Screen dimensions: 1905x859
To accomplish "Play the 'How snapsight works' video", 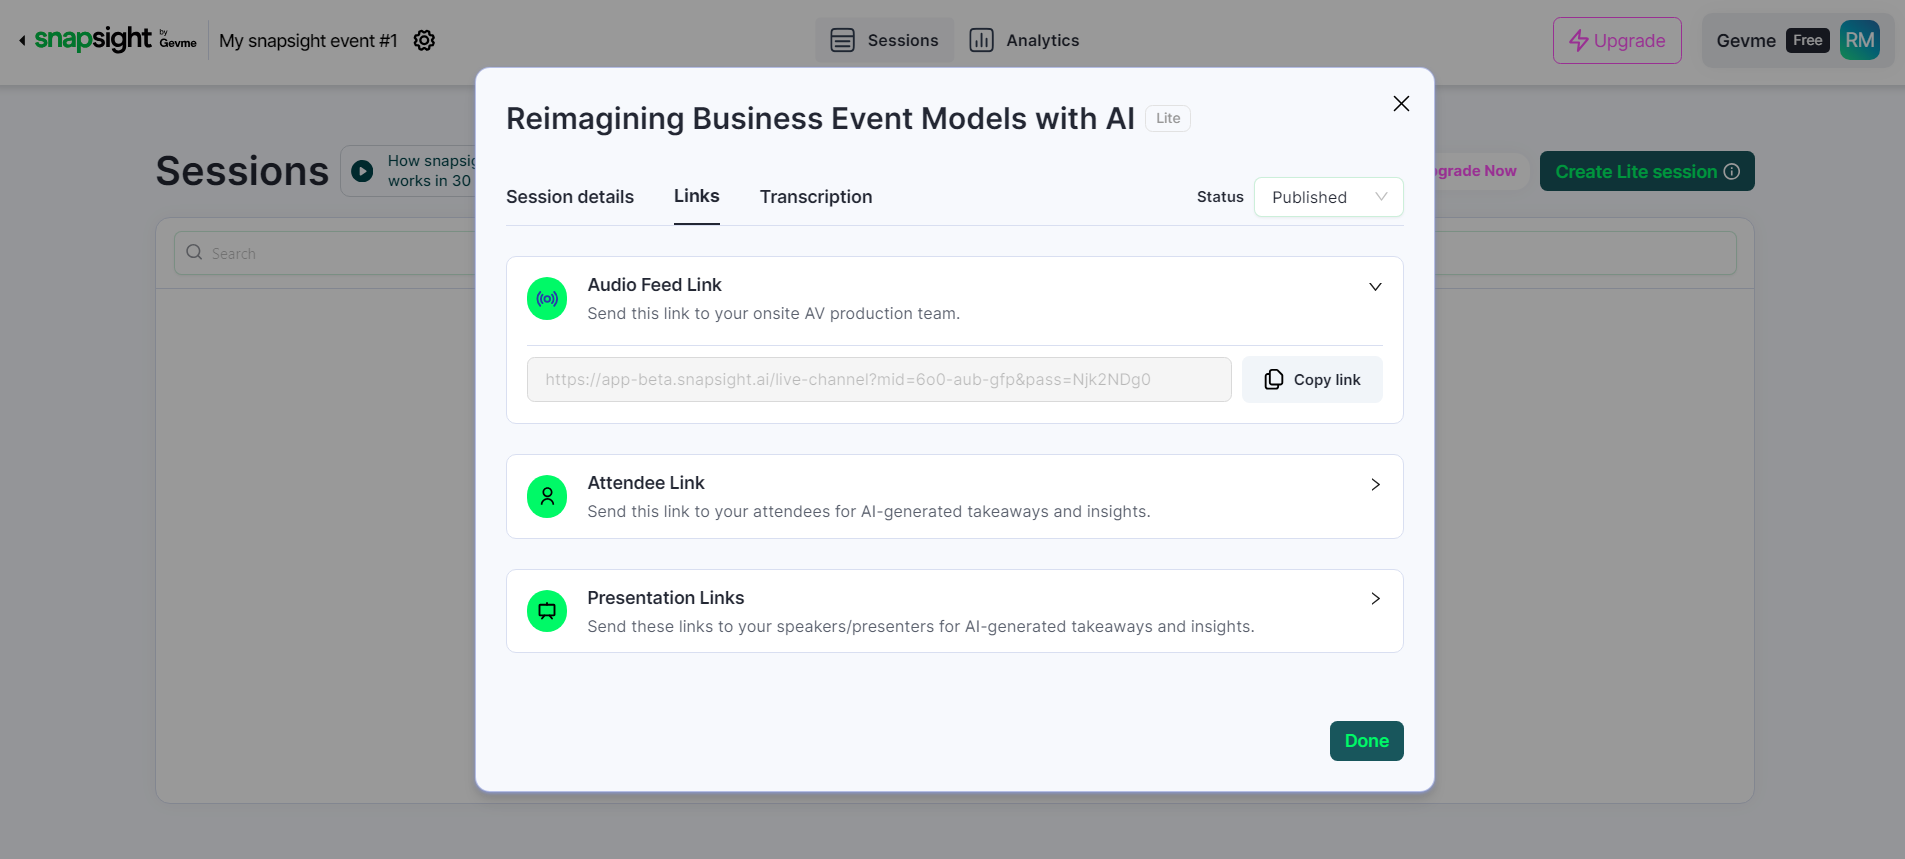I will pyautogui.click(x=362, y=171).
